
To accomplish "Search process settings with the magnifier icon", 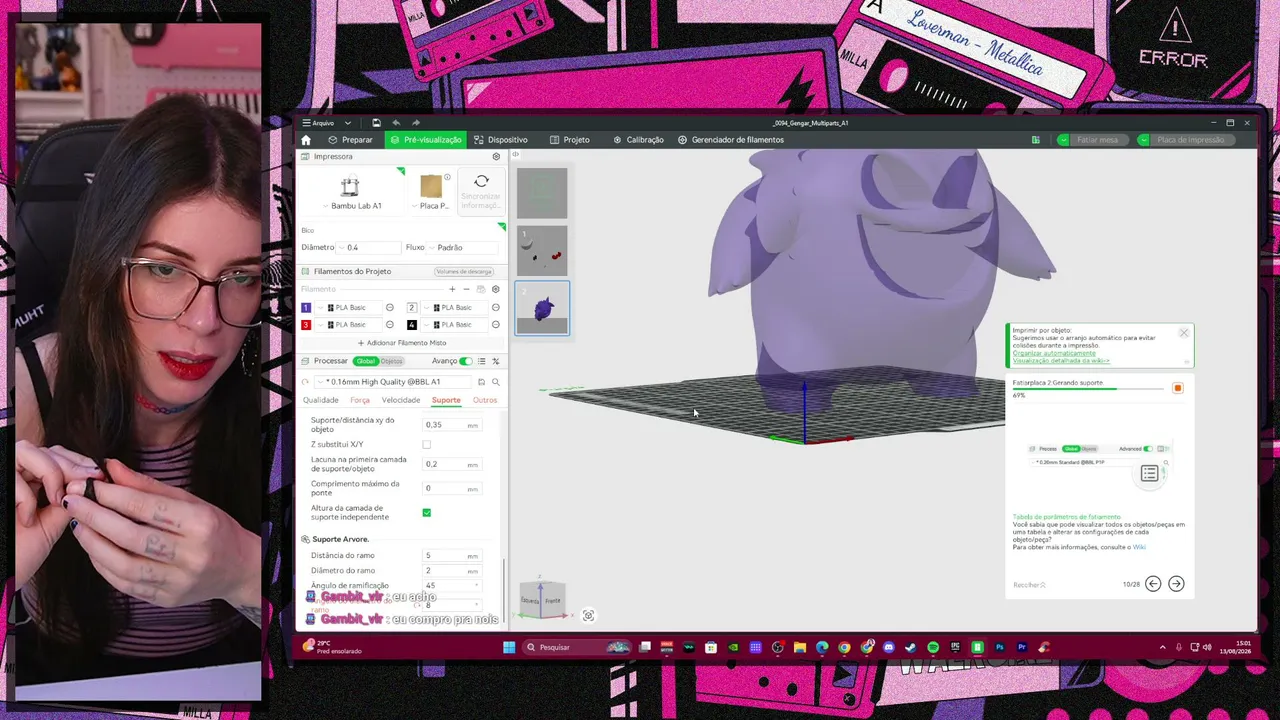I will pos(495,382).
